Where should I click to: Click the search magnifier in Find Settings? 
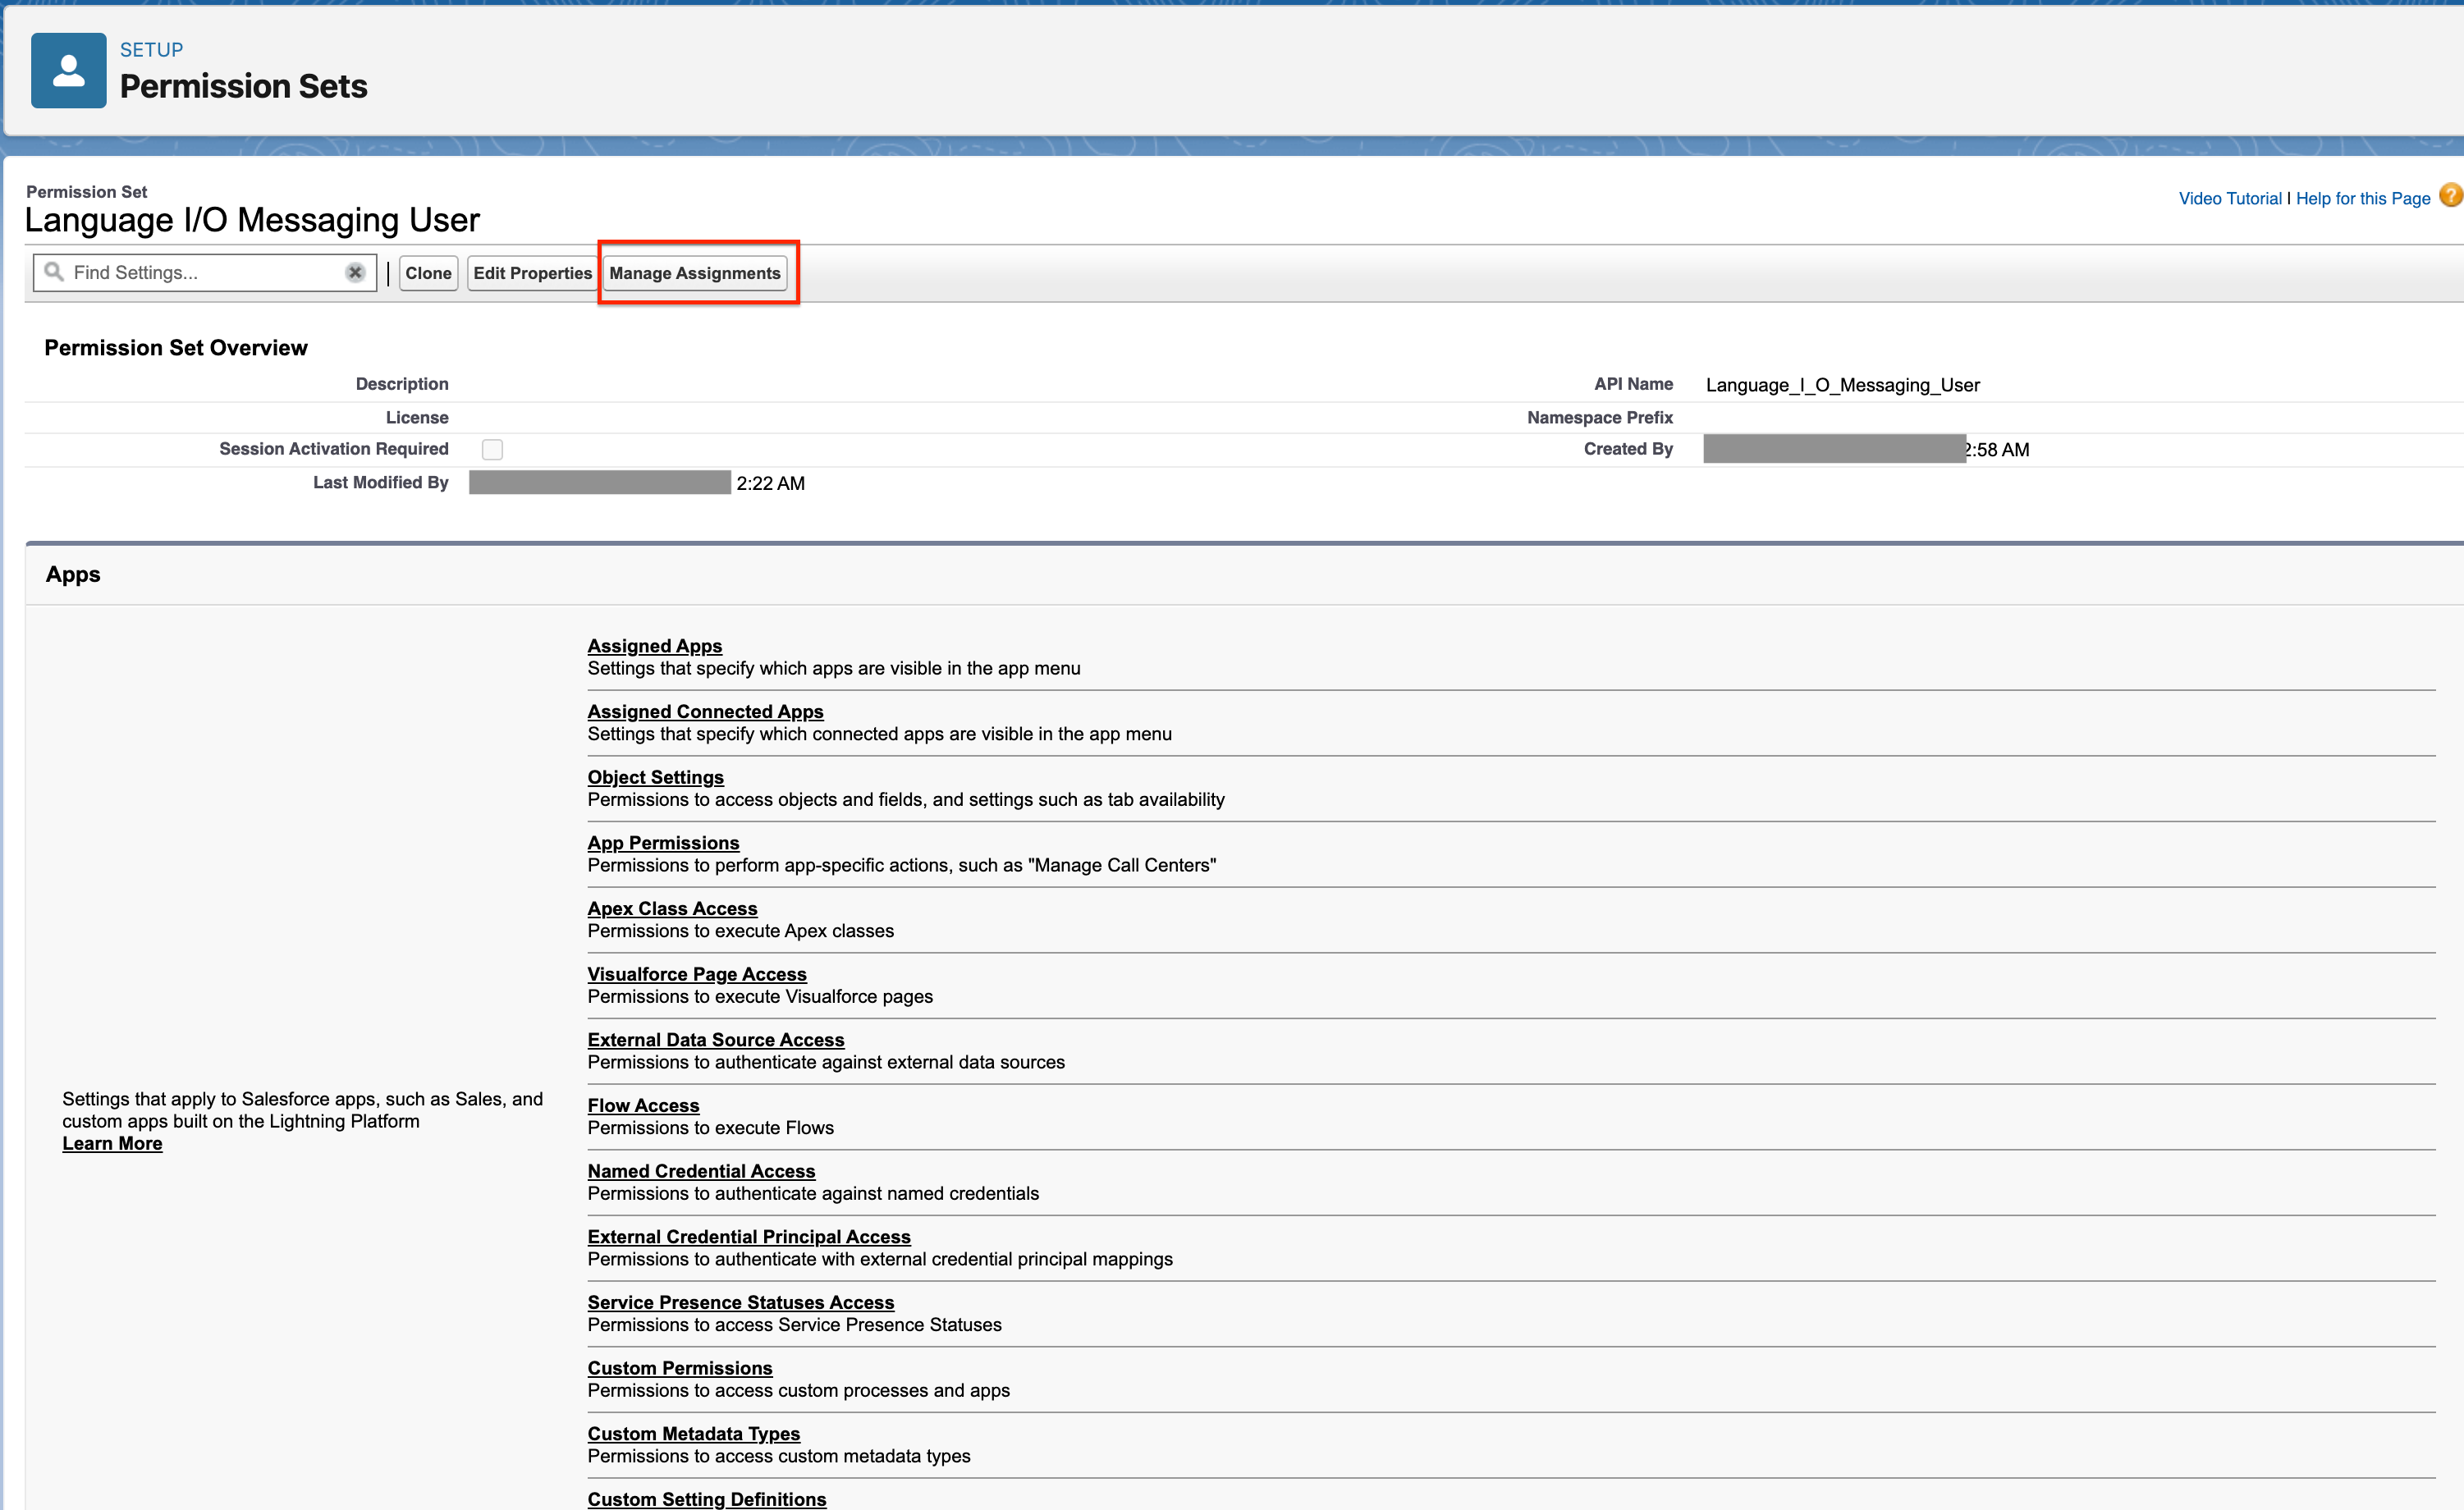54,272
